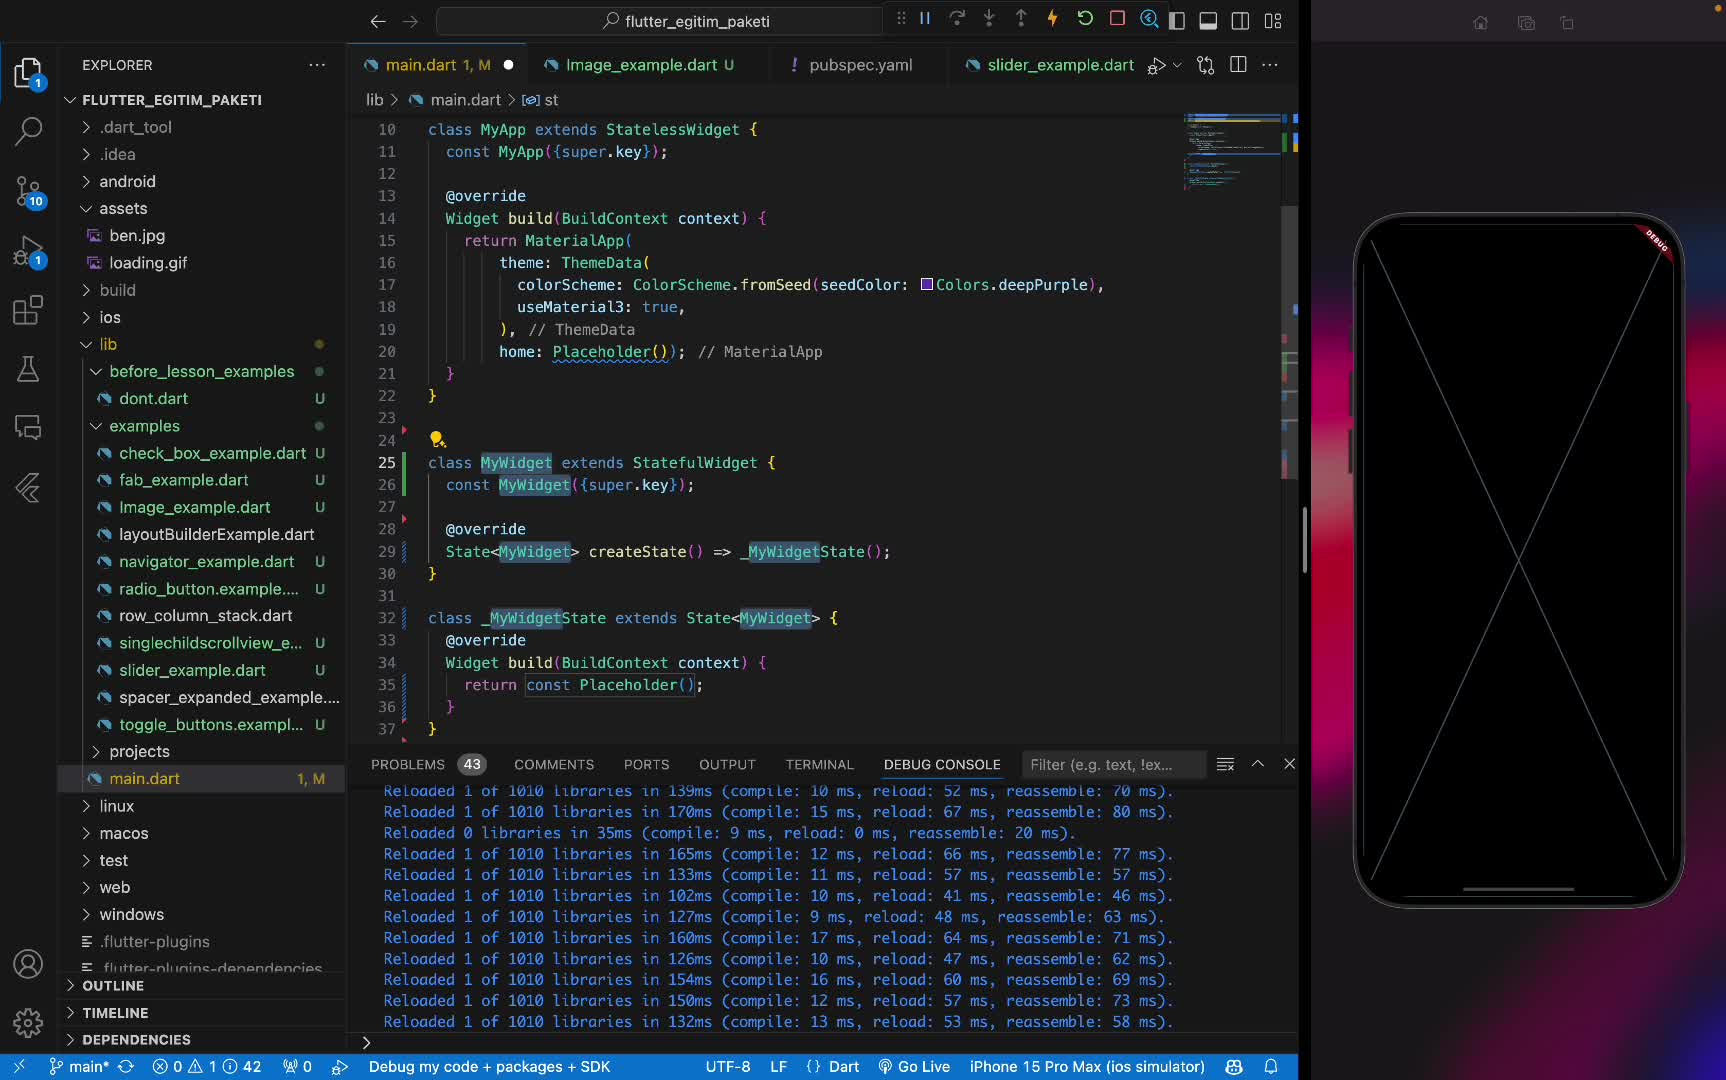
Task: Open the Manage gear menu
Action: click(28, 1023)
